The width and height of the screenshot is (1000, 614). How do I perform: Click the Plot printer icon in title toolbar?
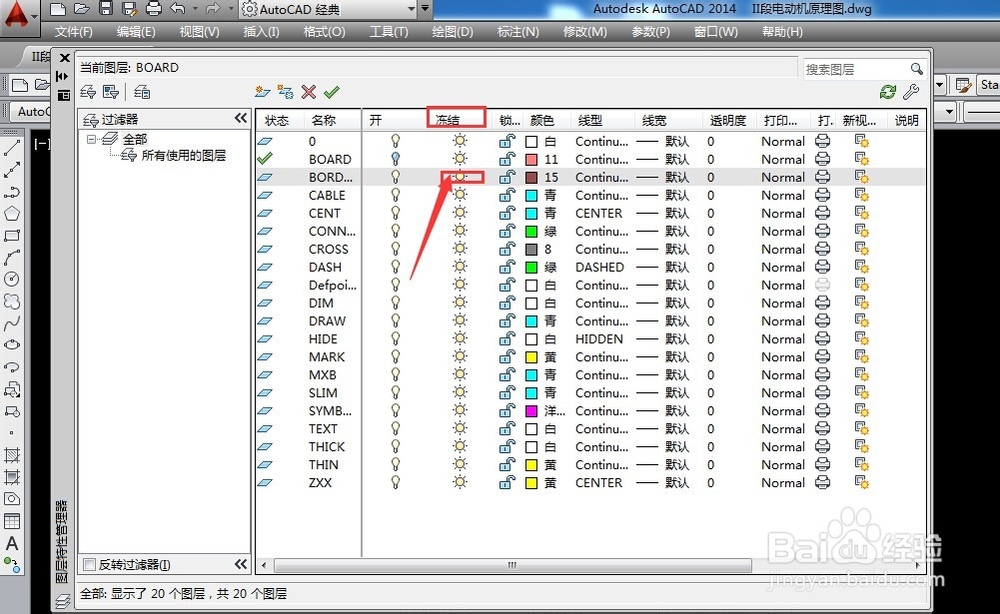pyautogui.click(x=154, y=9)
